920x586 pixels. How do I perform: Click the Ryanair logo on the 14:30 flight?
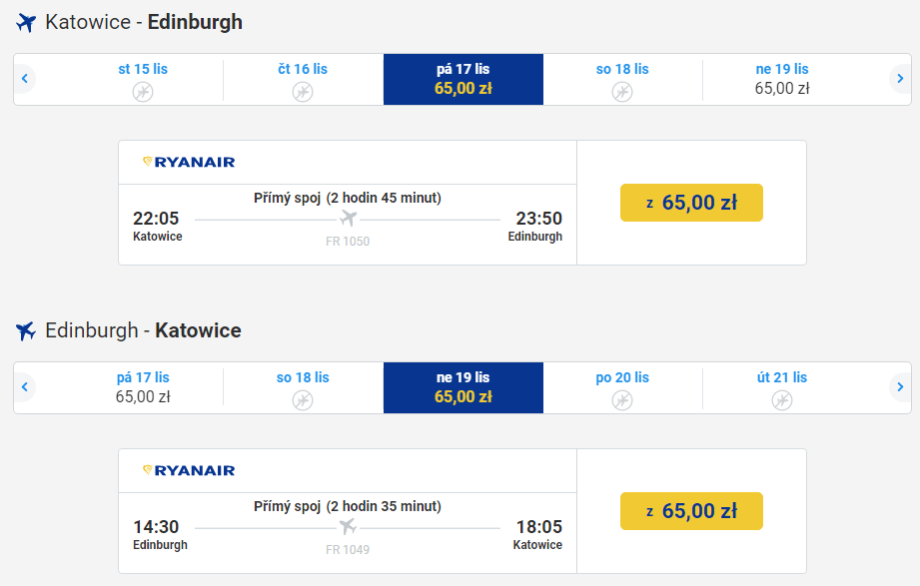coord(189,470)
